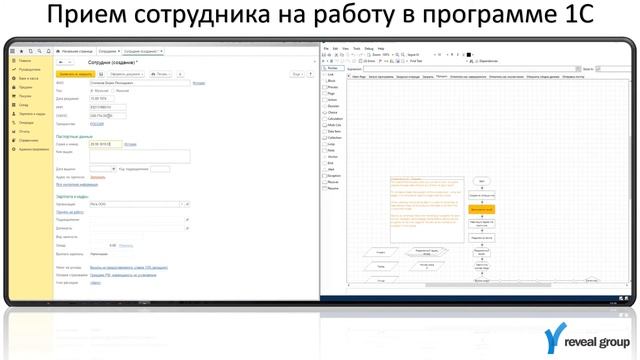The image size is (640, 360).
Task: Open the history icon in 1C top bar
Action: [31, 51]
